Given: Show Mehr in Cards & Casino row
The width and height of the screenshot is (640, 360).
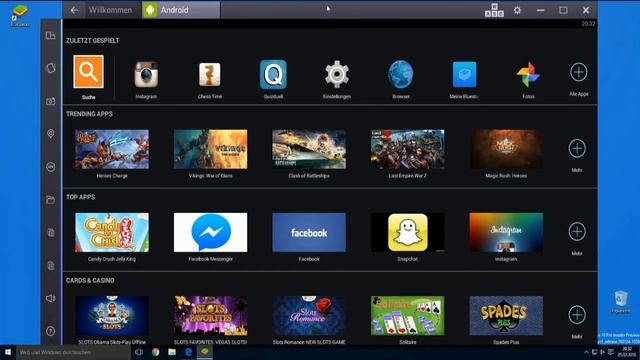Looking at the screenshot, I should click(577, 315).
